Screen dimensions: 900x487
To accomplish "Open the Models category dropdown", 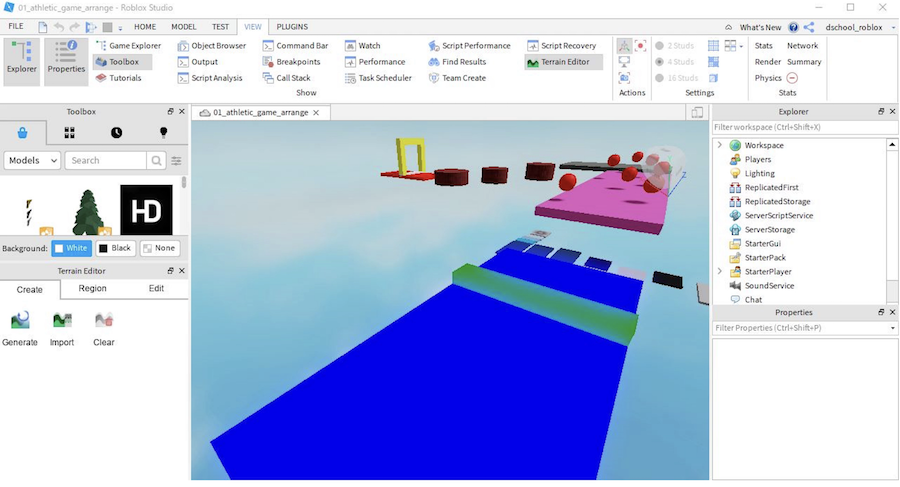I will click(x=33, y=161).
